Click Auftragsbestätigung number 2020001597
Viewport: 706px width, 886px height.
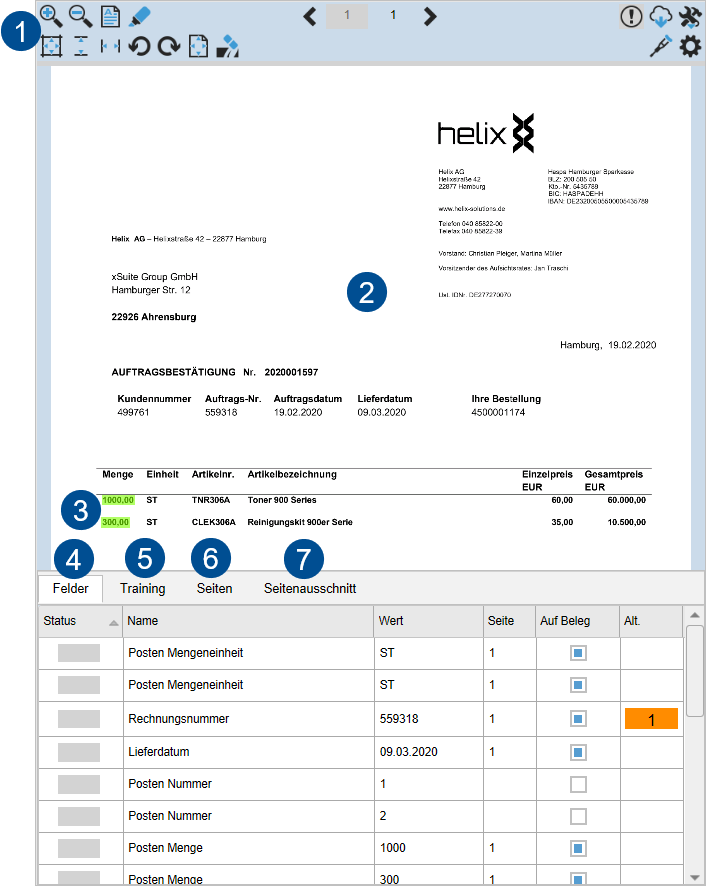(x=291, y=372)
